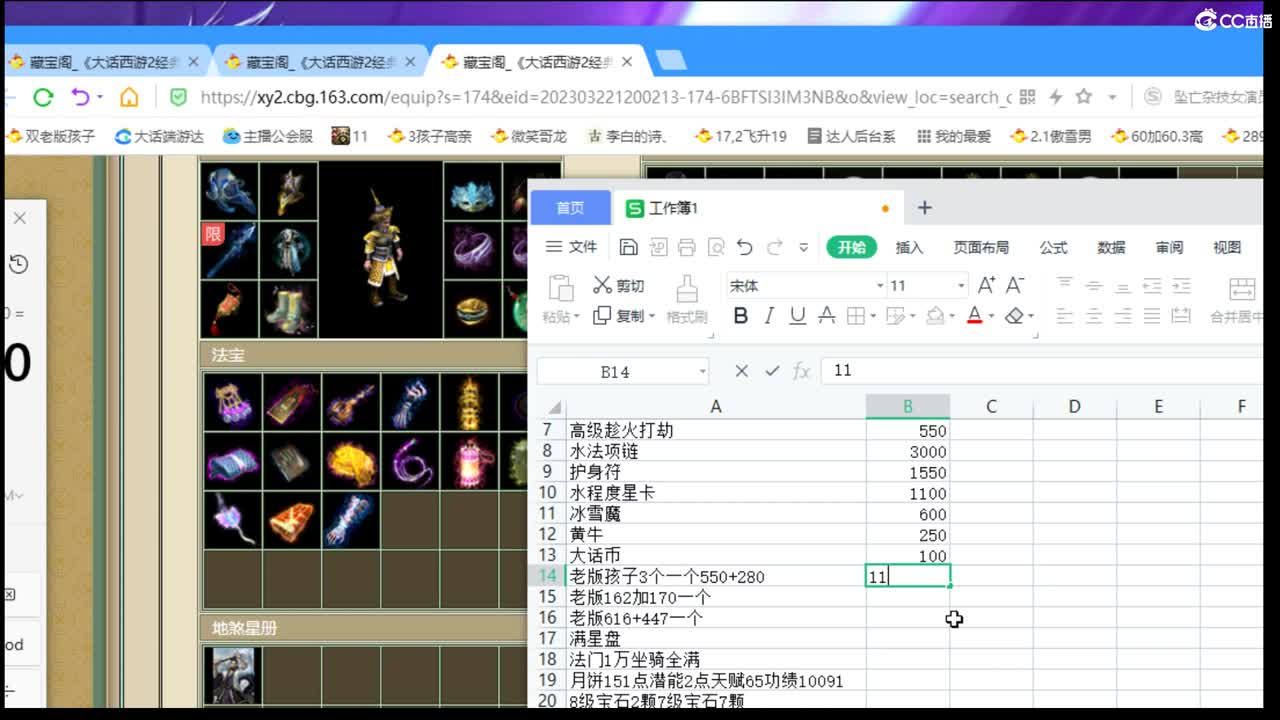Select row 17 header

click(547, 638)
